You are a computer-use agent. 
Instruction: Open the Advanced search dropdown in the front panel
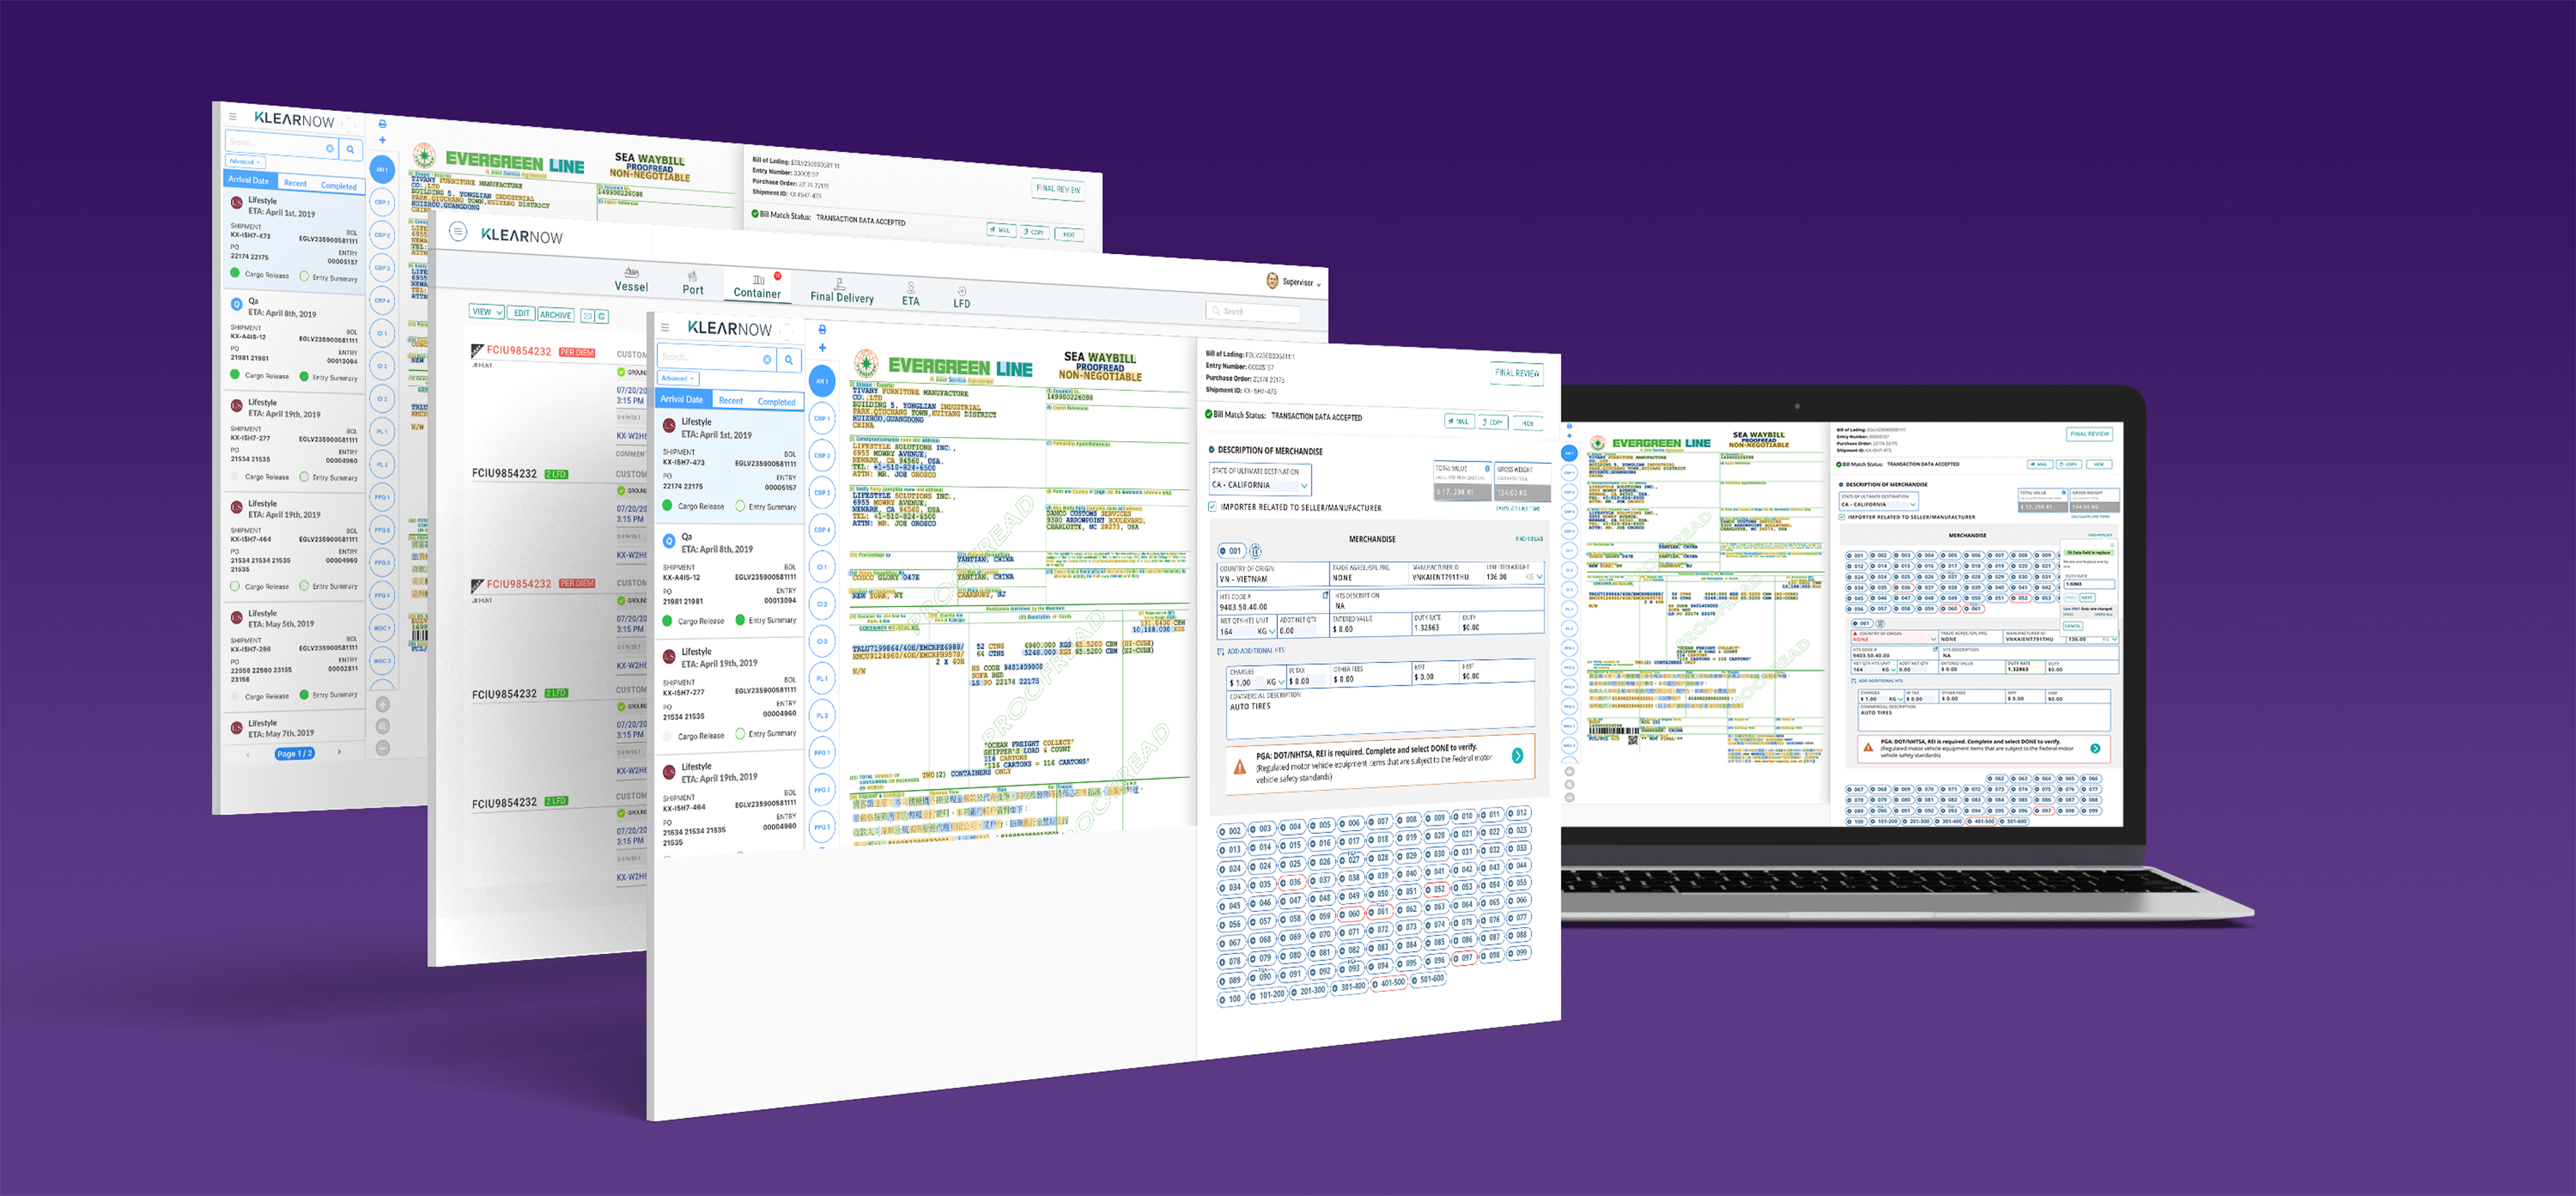(x=678, y=378)
